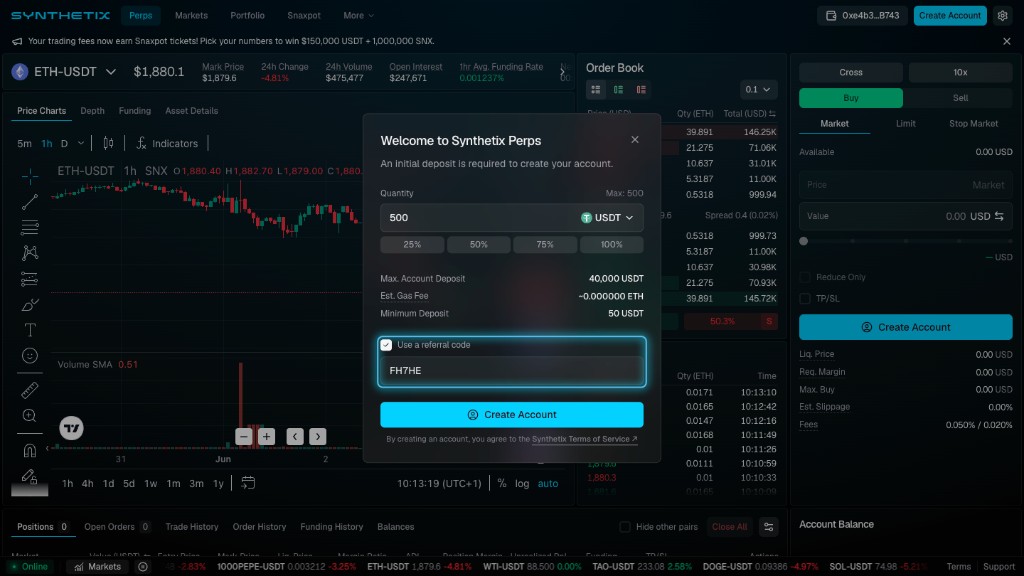
Task: Select the ruler measure tool
Action: point(29,390)
